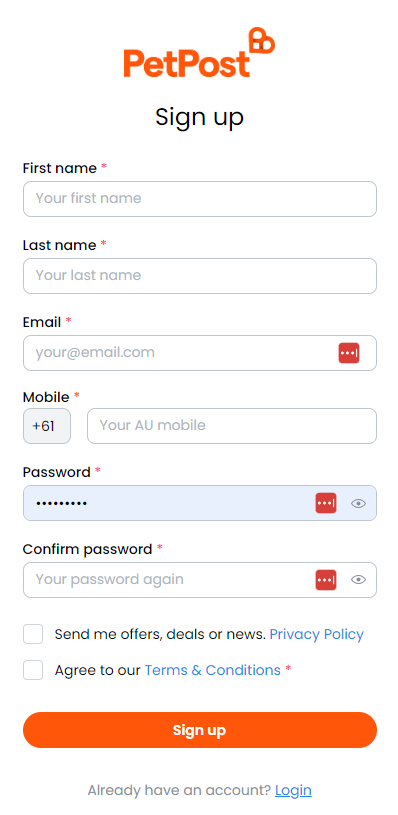398x815 pixels.
Task: Click the PetPost logo
Action: click(x=200, y=52)
